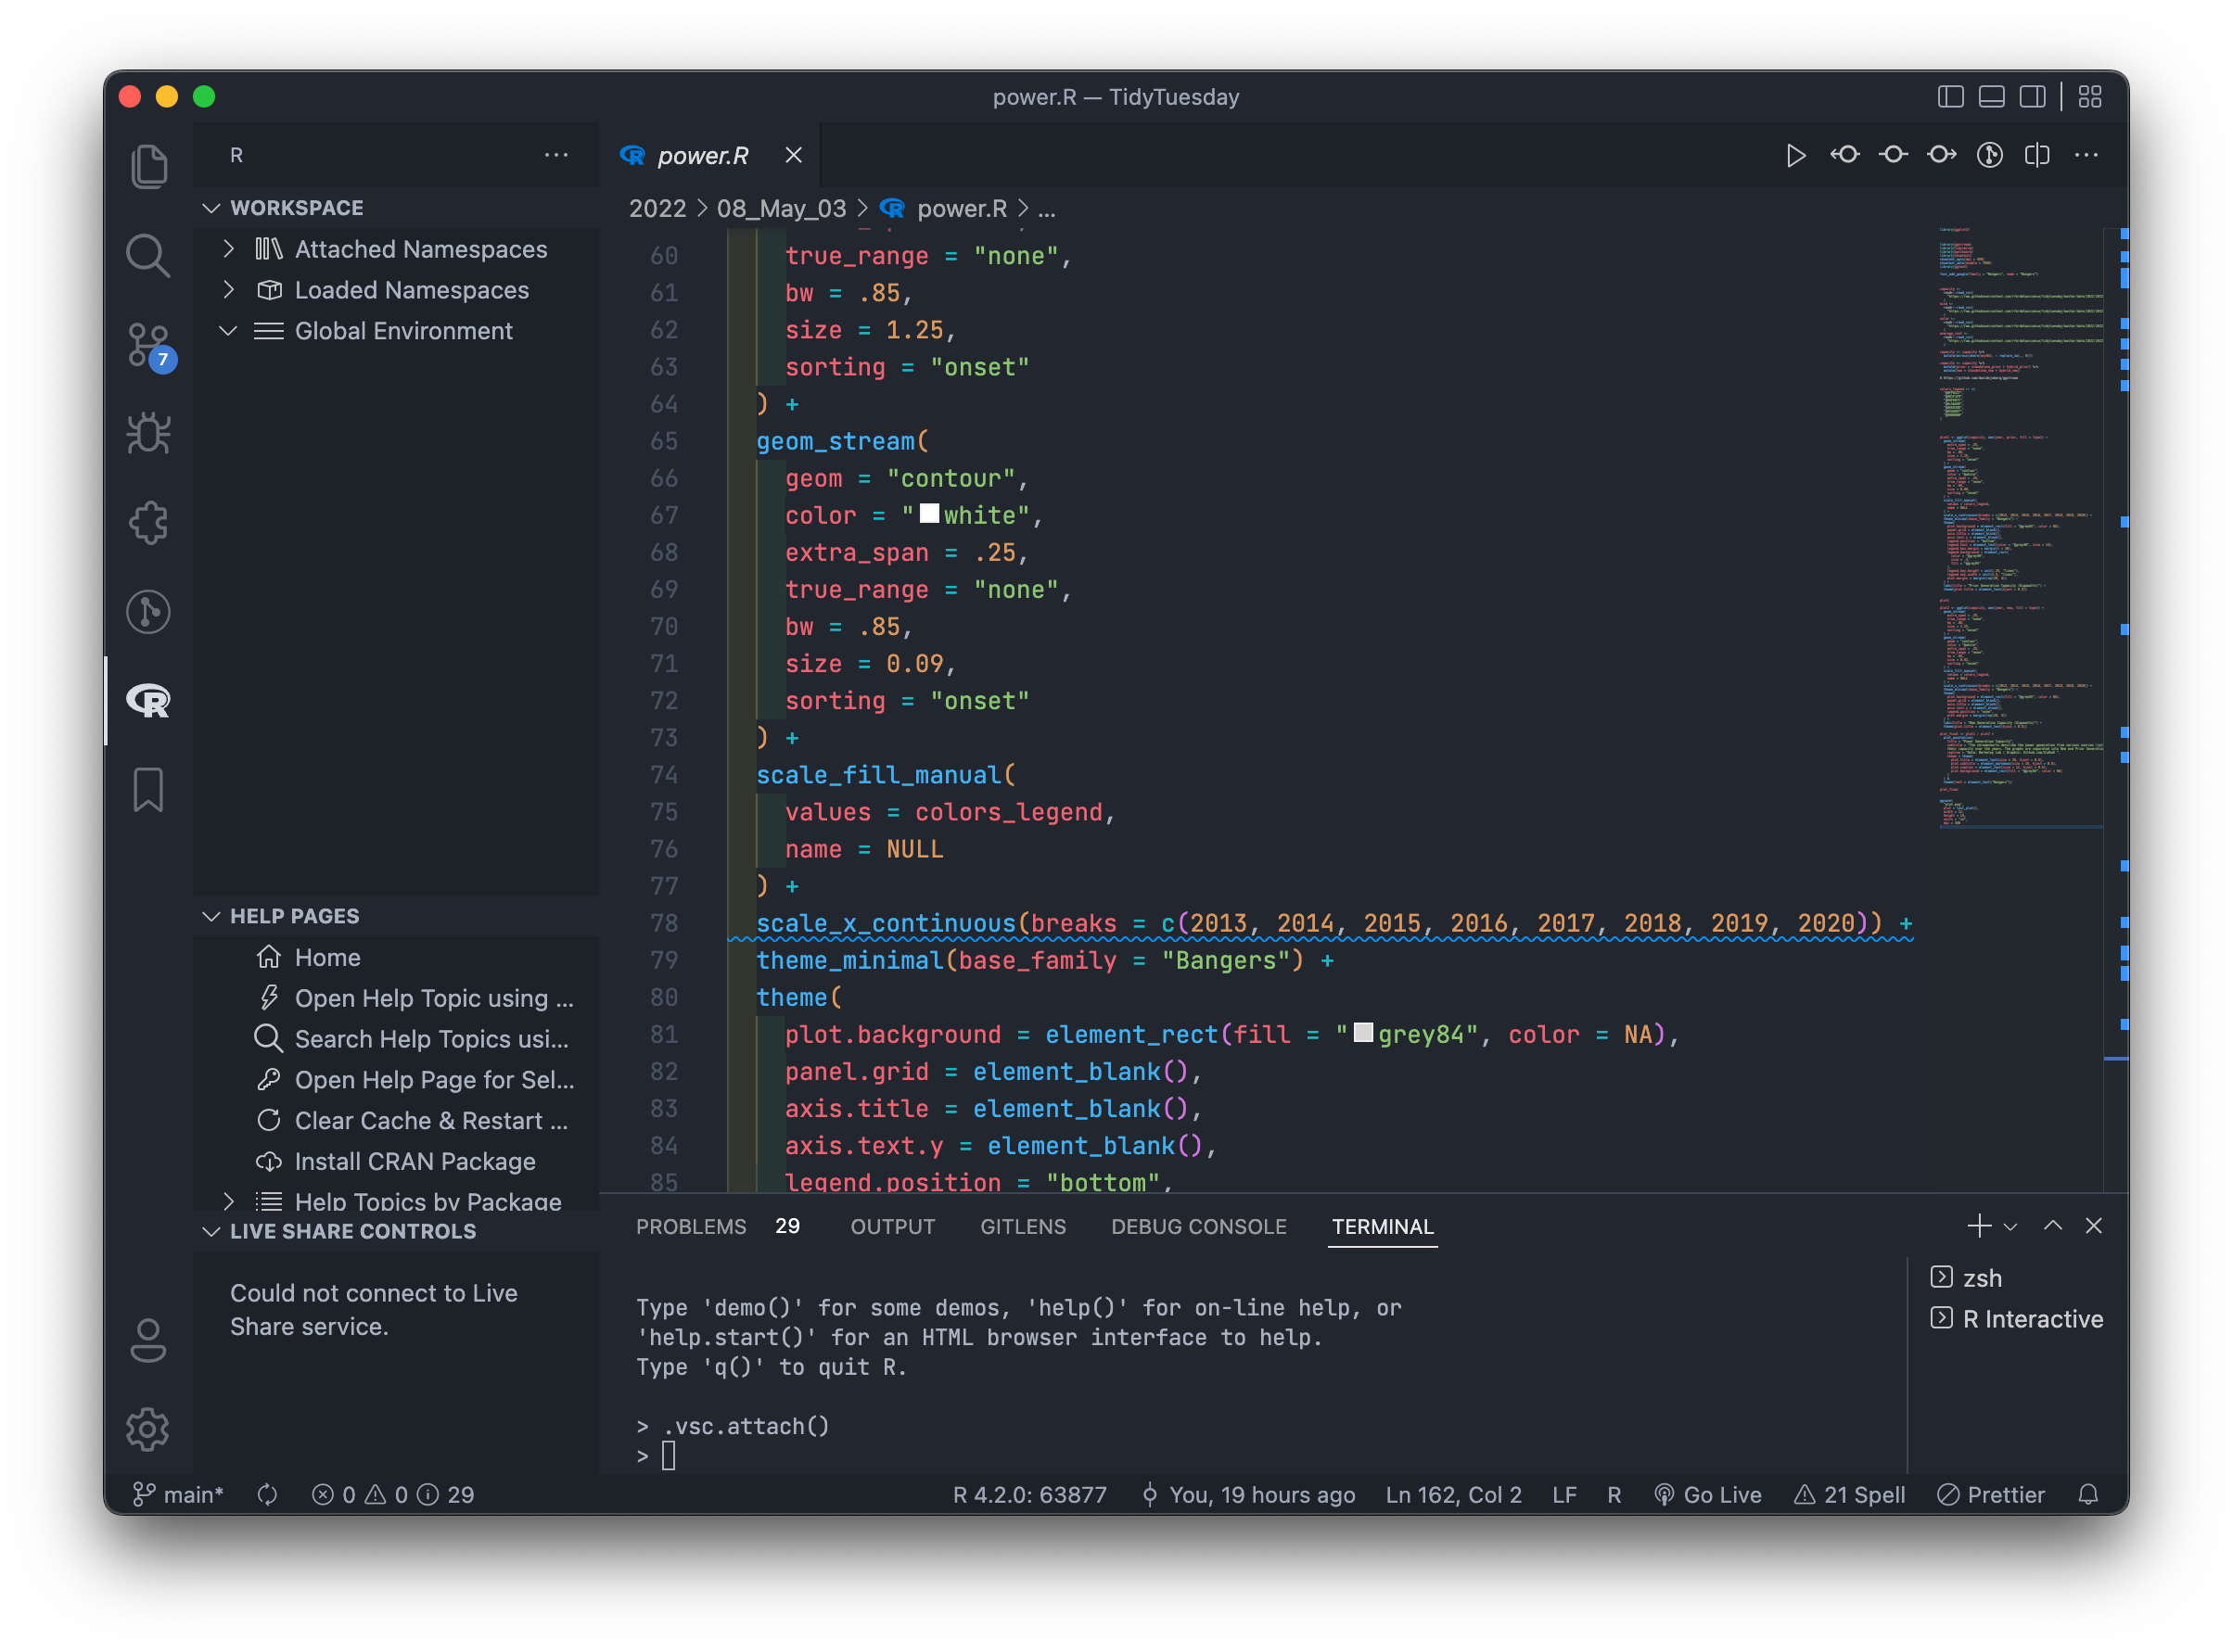The width and height of the screenshot is (2233, 1652).
Task: Switch to the DEBUG CONSOLE tab
Action: (1198, 1227)
